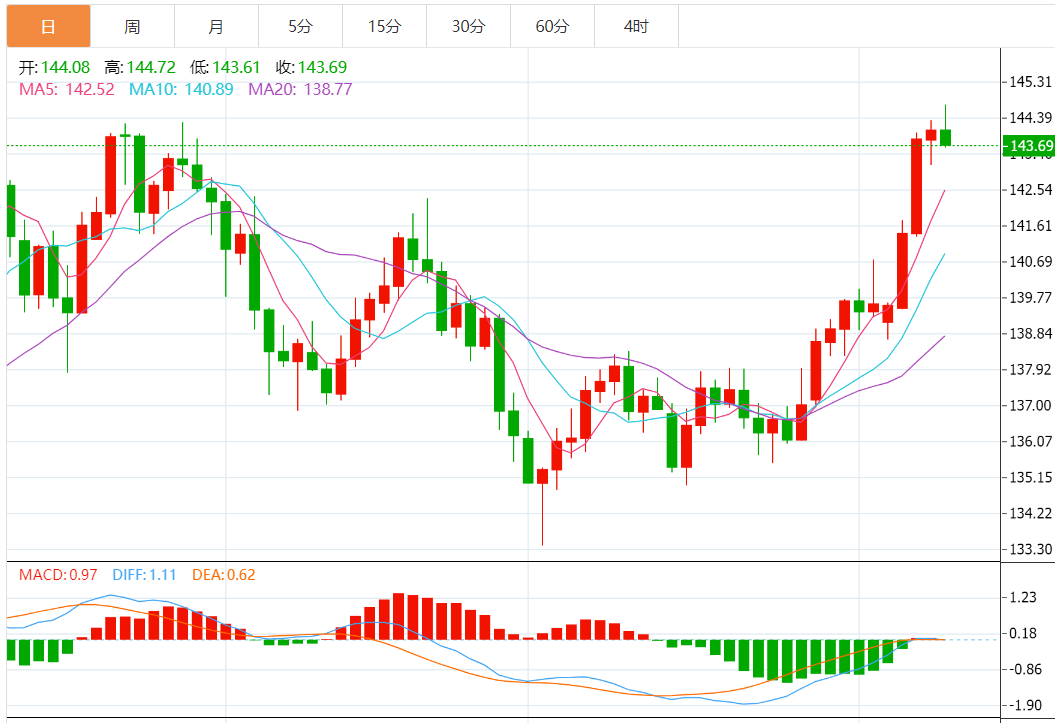The image size is (1055, 723).
Task: Click the MA10: 140.89 label
Action: [181, 89]
